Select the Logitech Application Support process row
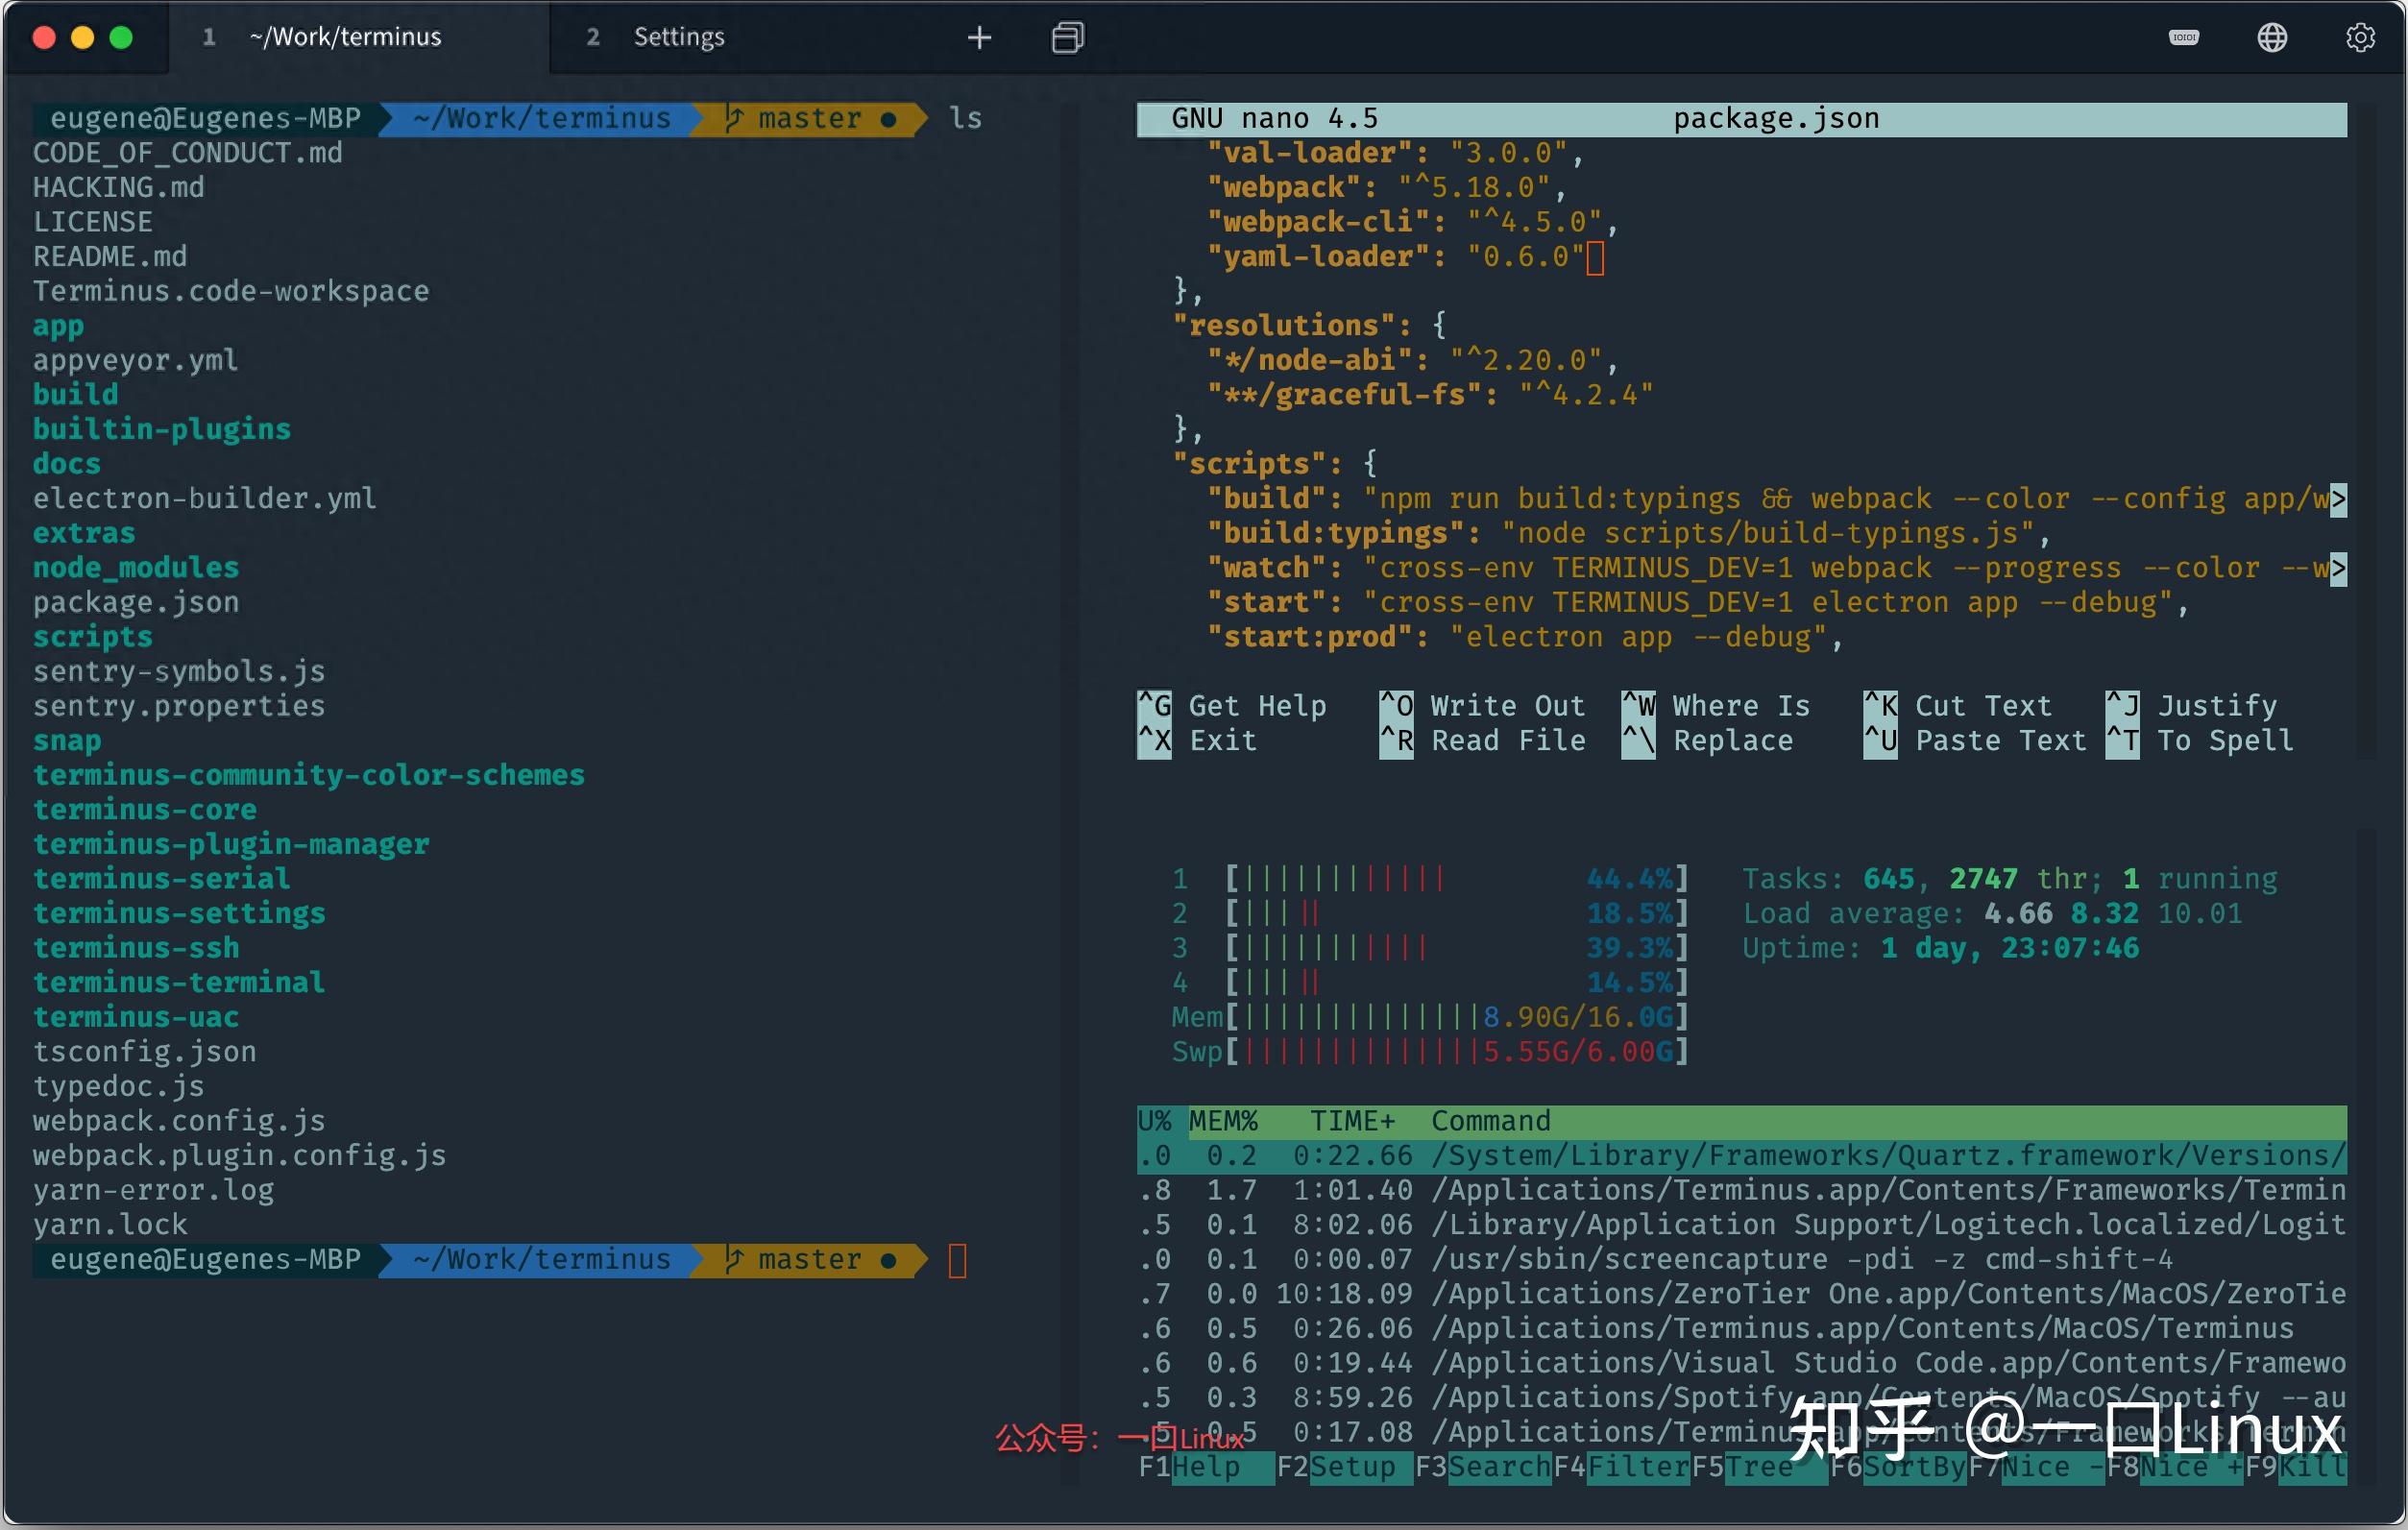The height and width of the screenshot is (1530, 2408). click(1741, 1225)
